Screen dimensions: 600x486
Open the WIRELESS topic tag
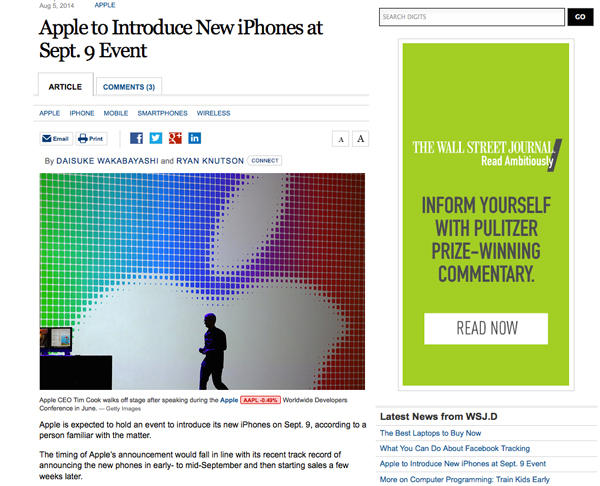[x=214, y=113]
